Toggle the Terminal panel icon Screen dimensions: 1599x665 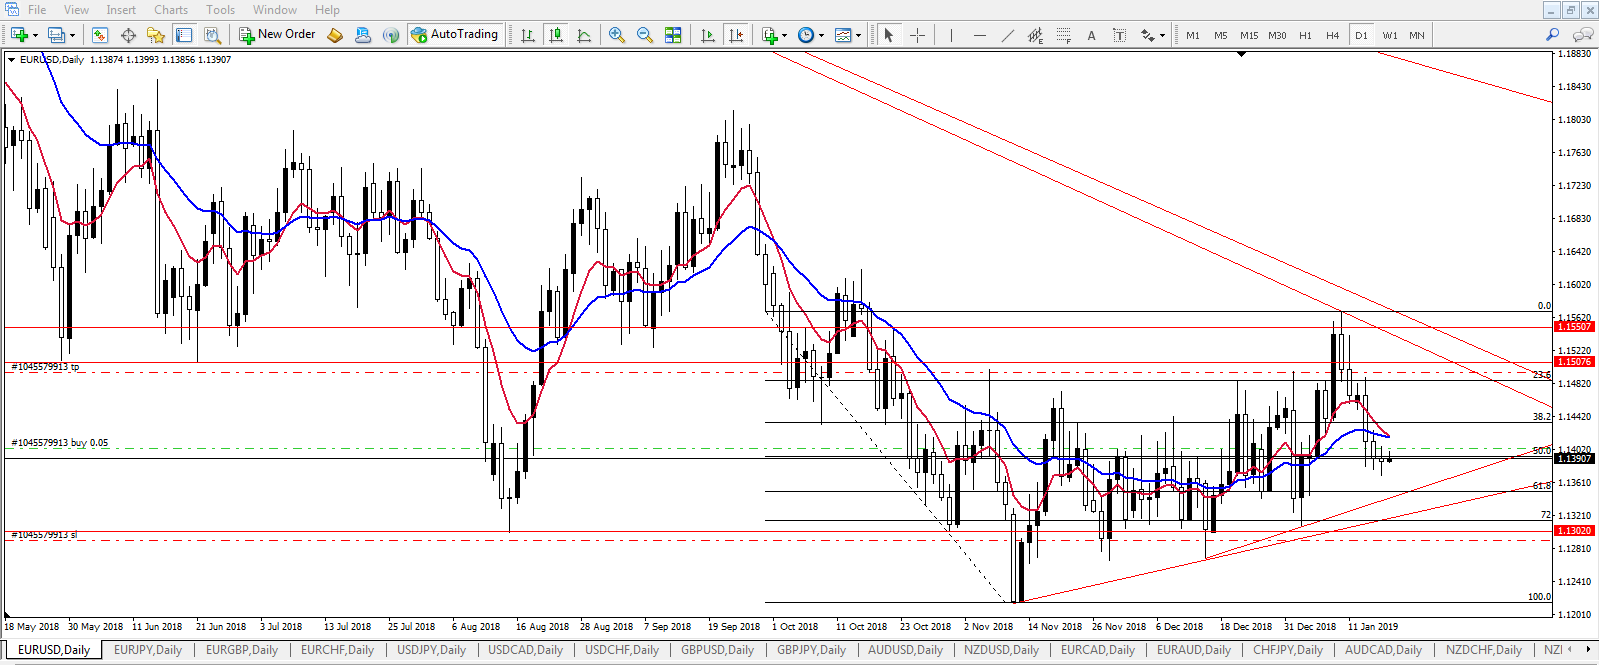(x=184, y=35)
